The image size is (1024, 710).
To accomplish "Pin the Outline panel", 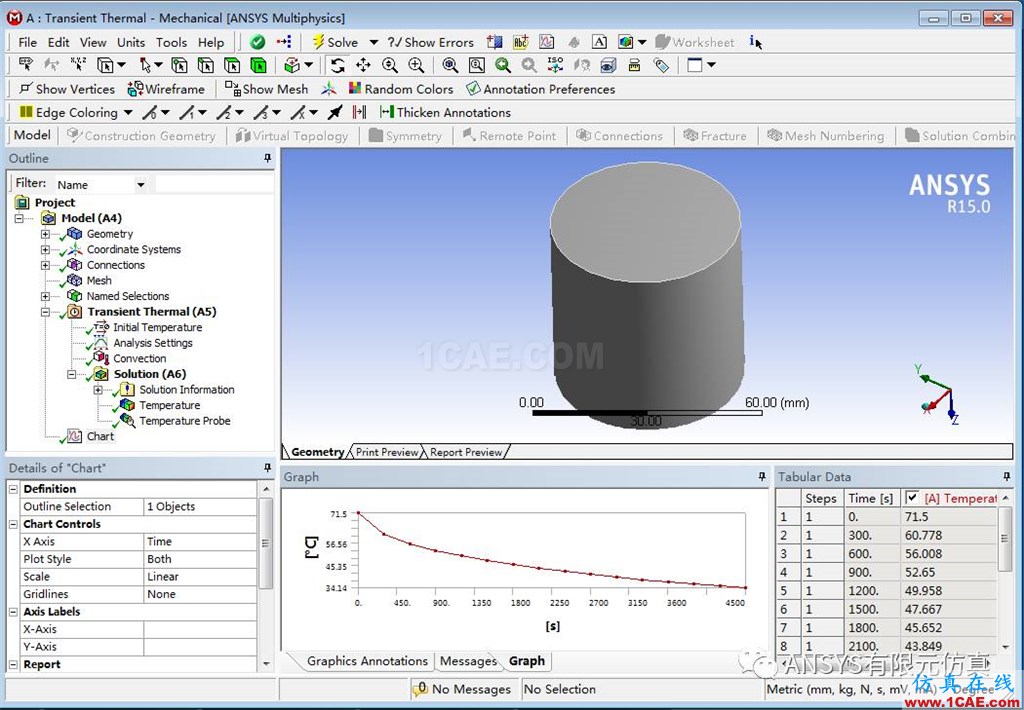I will point(267,159).
